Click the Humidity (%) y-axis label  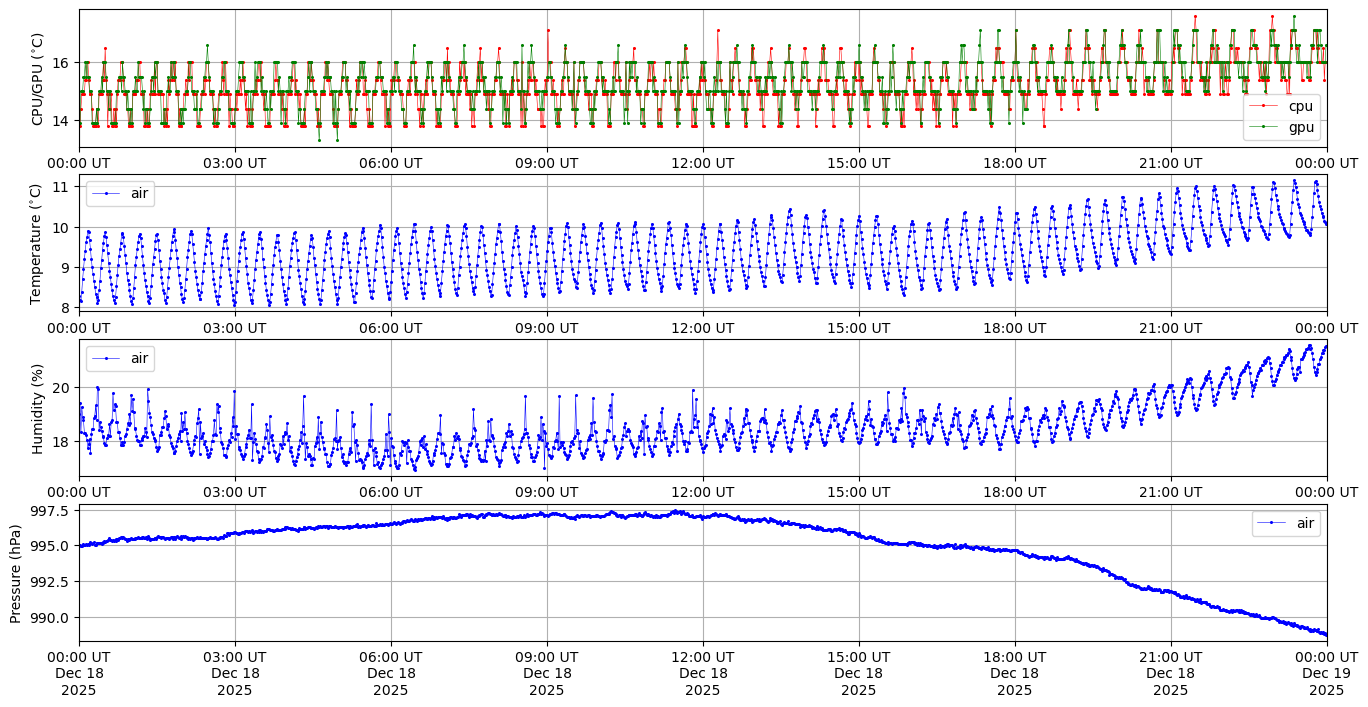click(x=38, y=408)
